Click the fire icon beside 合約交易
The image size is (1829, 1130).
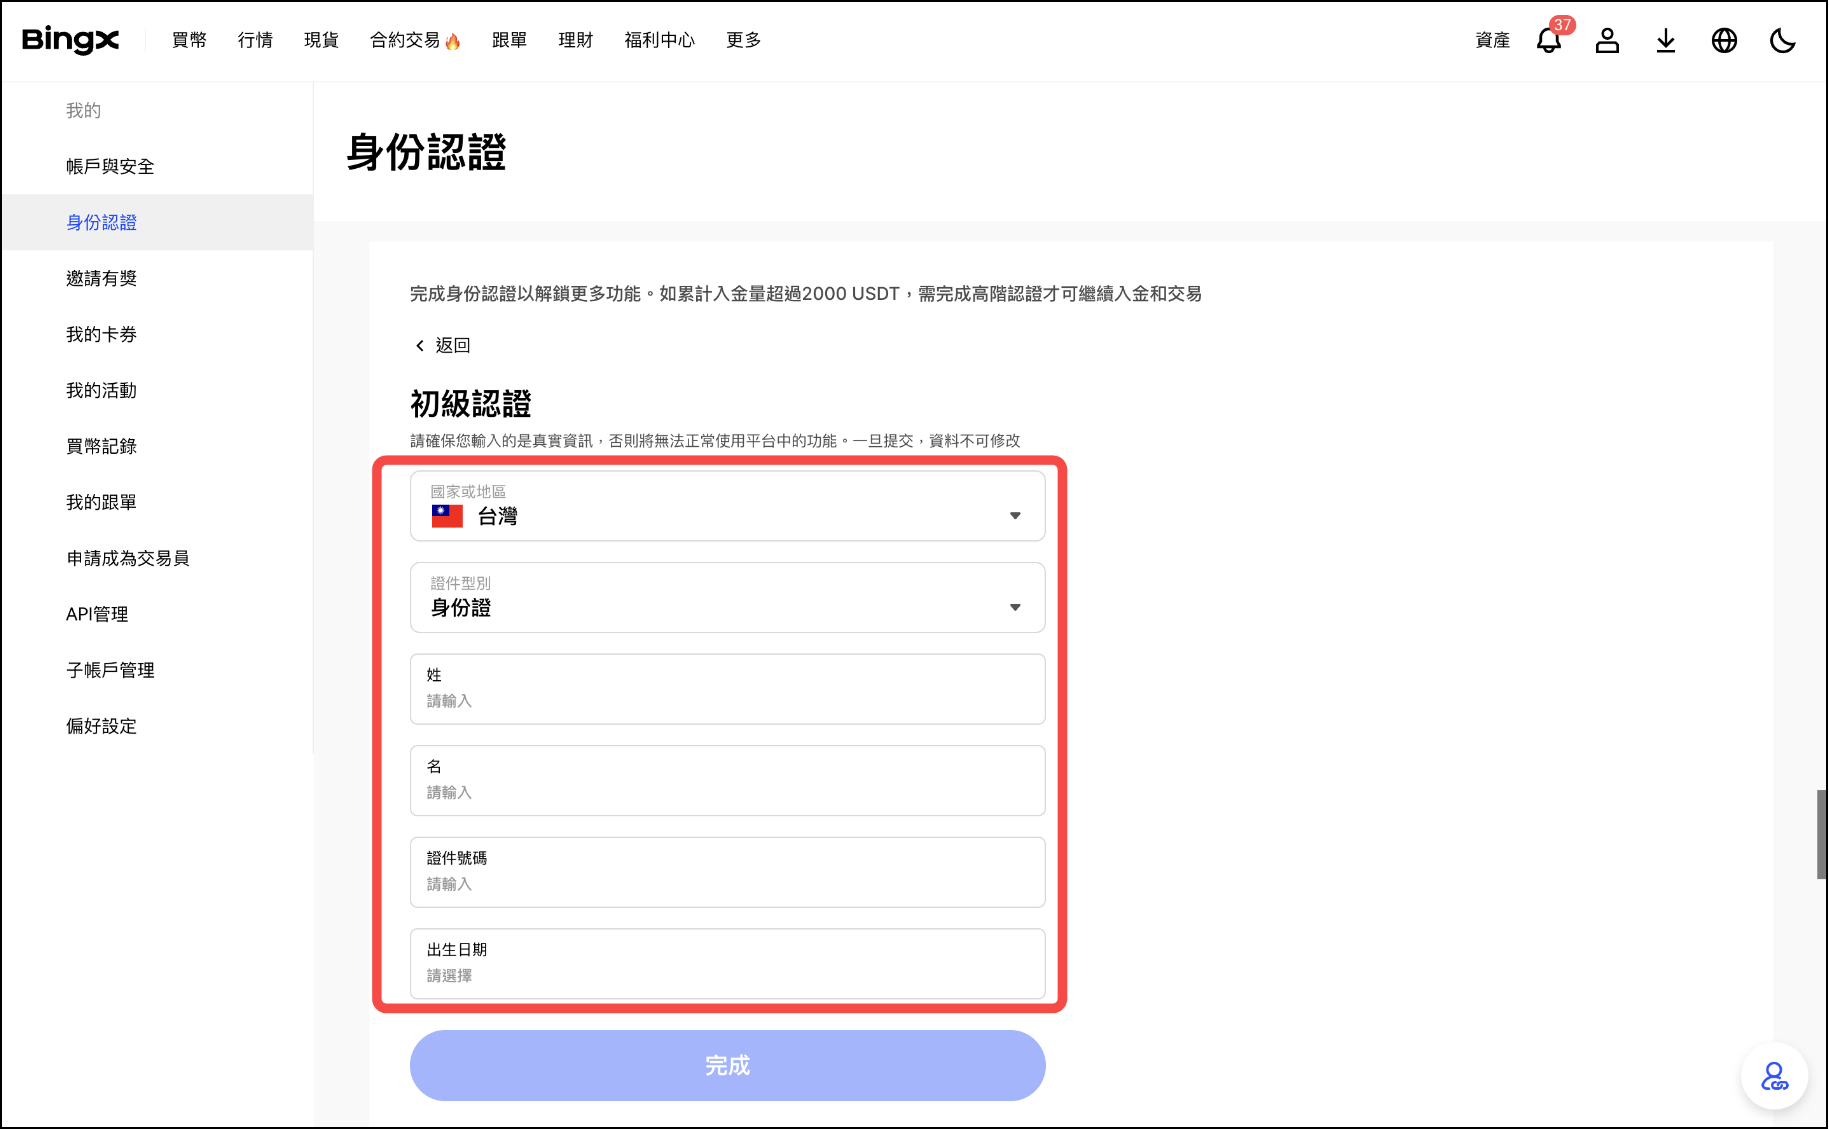pyautogui.click(x=453, y=41)
